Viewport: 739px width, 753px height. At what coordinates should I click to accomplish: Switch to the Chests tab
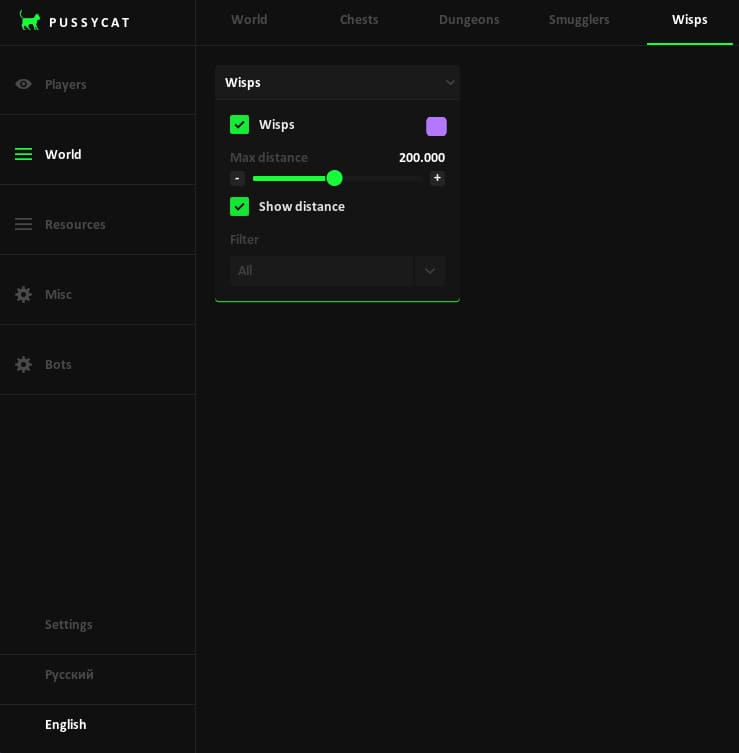359,20
